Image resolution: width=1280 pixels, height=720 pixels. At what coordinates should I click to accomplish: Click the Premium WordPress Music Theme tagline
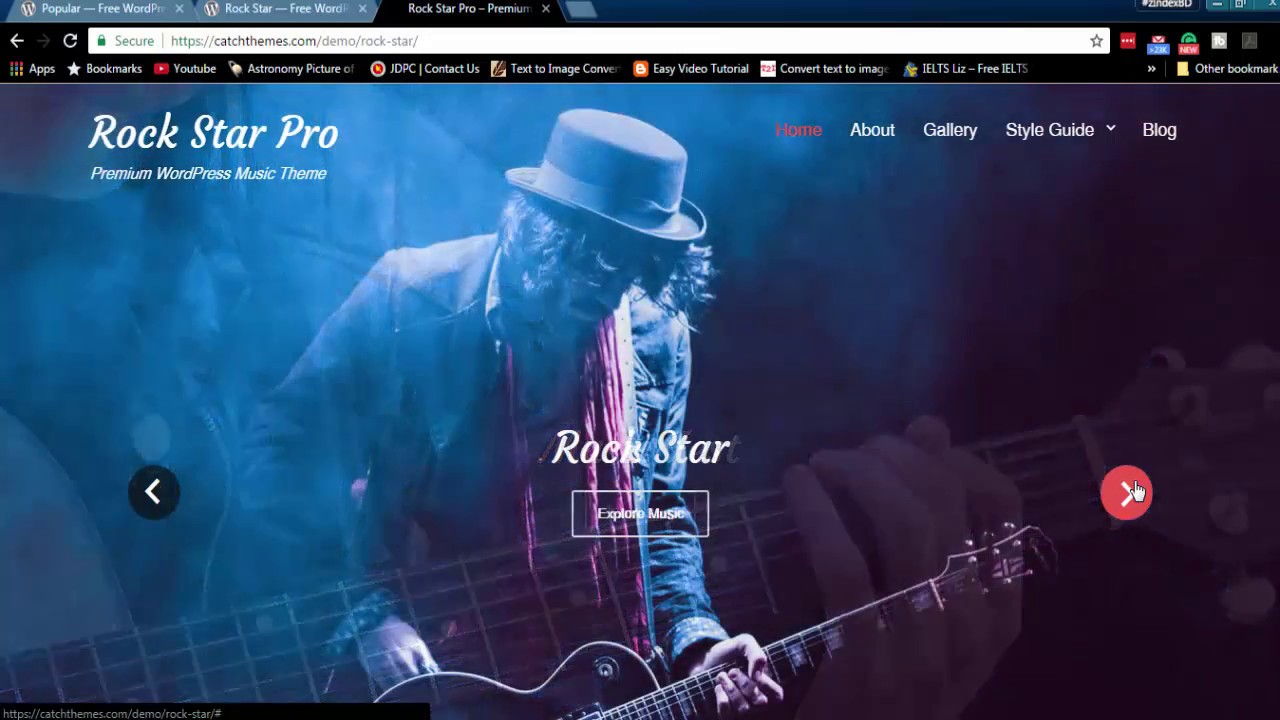208,173
